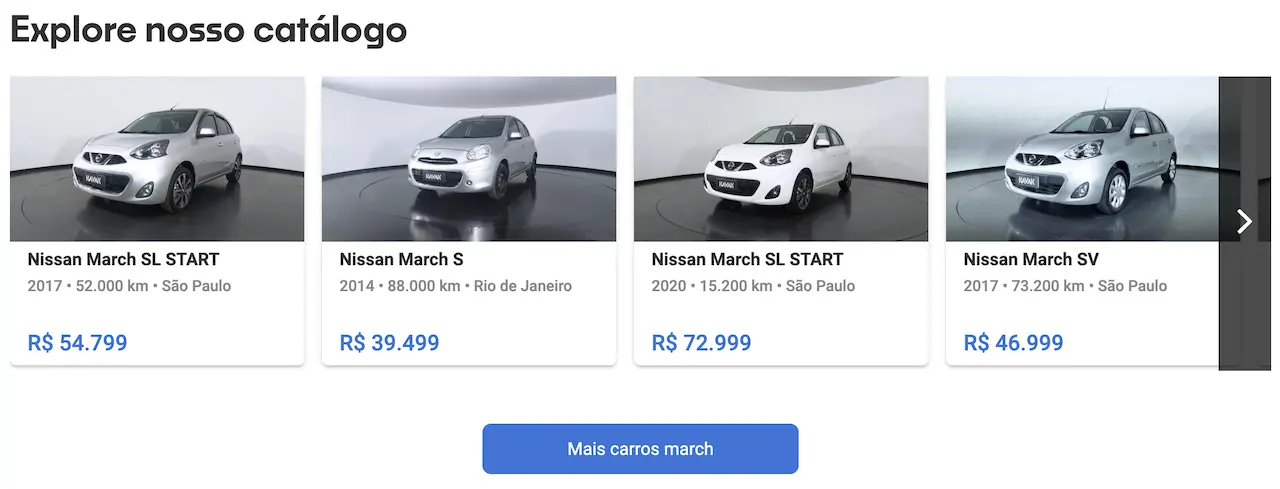
Task: Click the next carousel arrow
Action: point(1244,221)
